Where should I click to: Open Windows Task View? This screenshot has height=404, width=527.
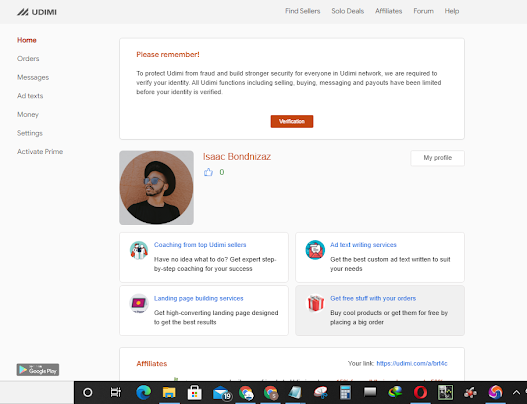(x=116, y=392)
